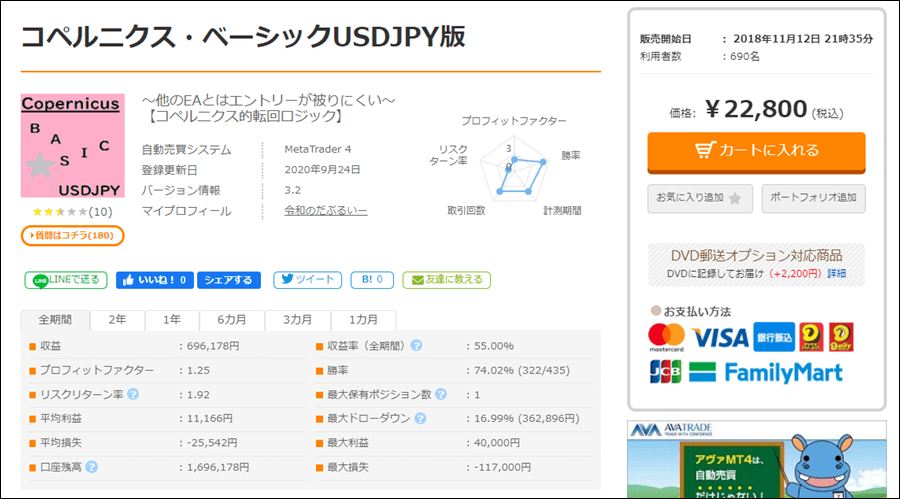Screen dimensions: 900x499
Task: Click help icon next to リスクリターン率
Action: pos(133,394)
